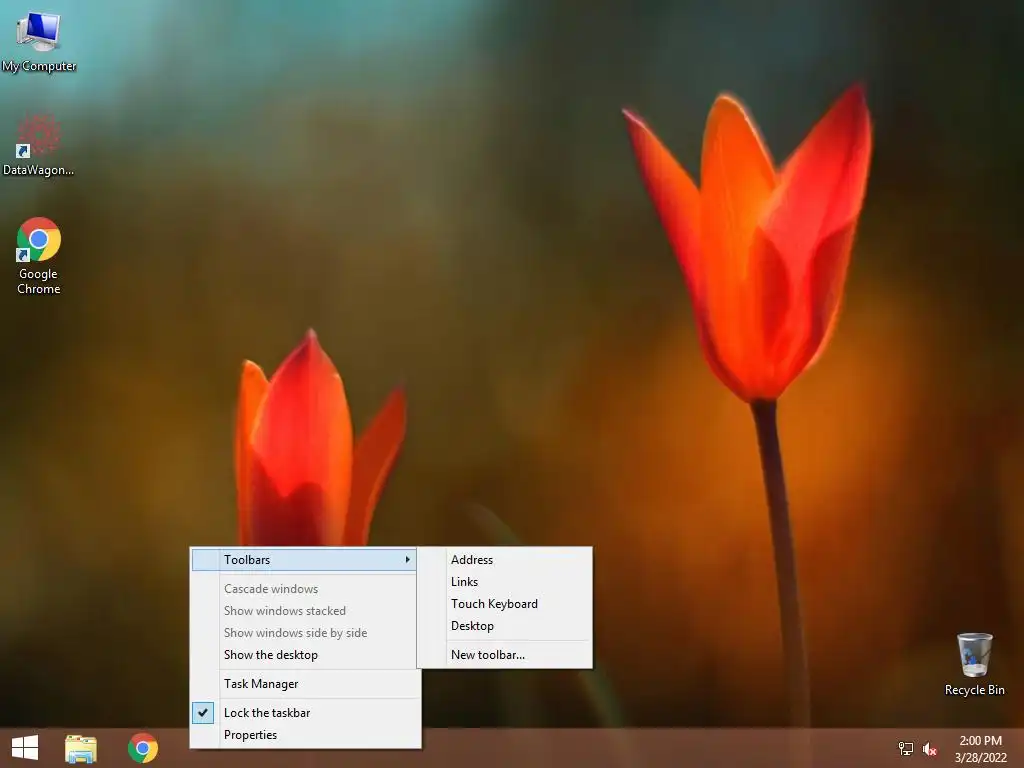Select the Recycle Bin icon
1024x768 pixels.
pyautogui.click(x=974, y=664)
